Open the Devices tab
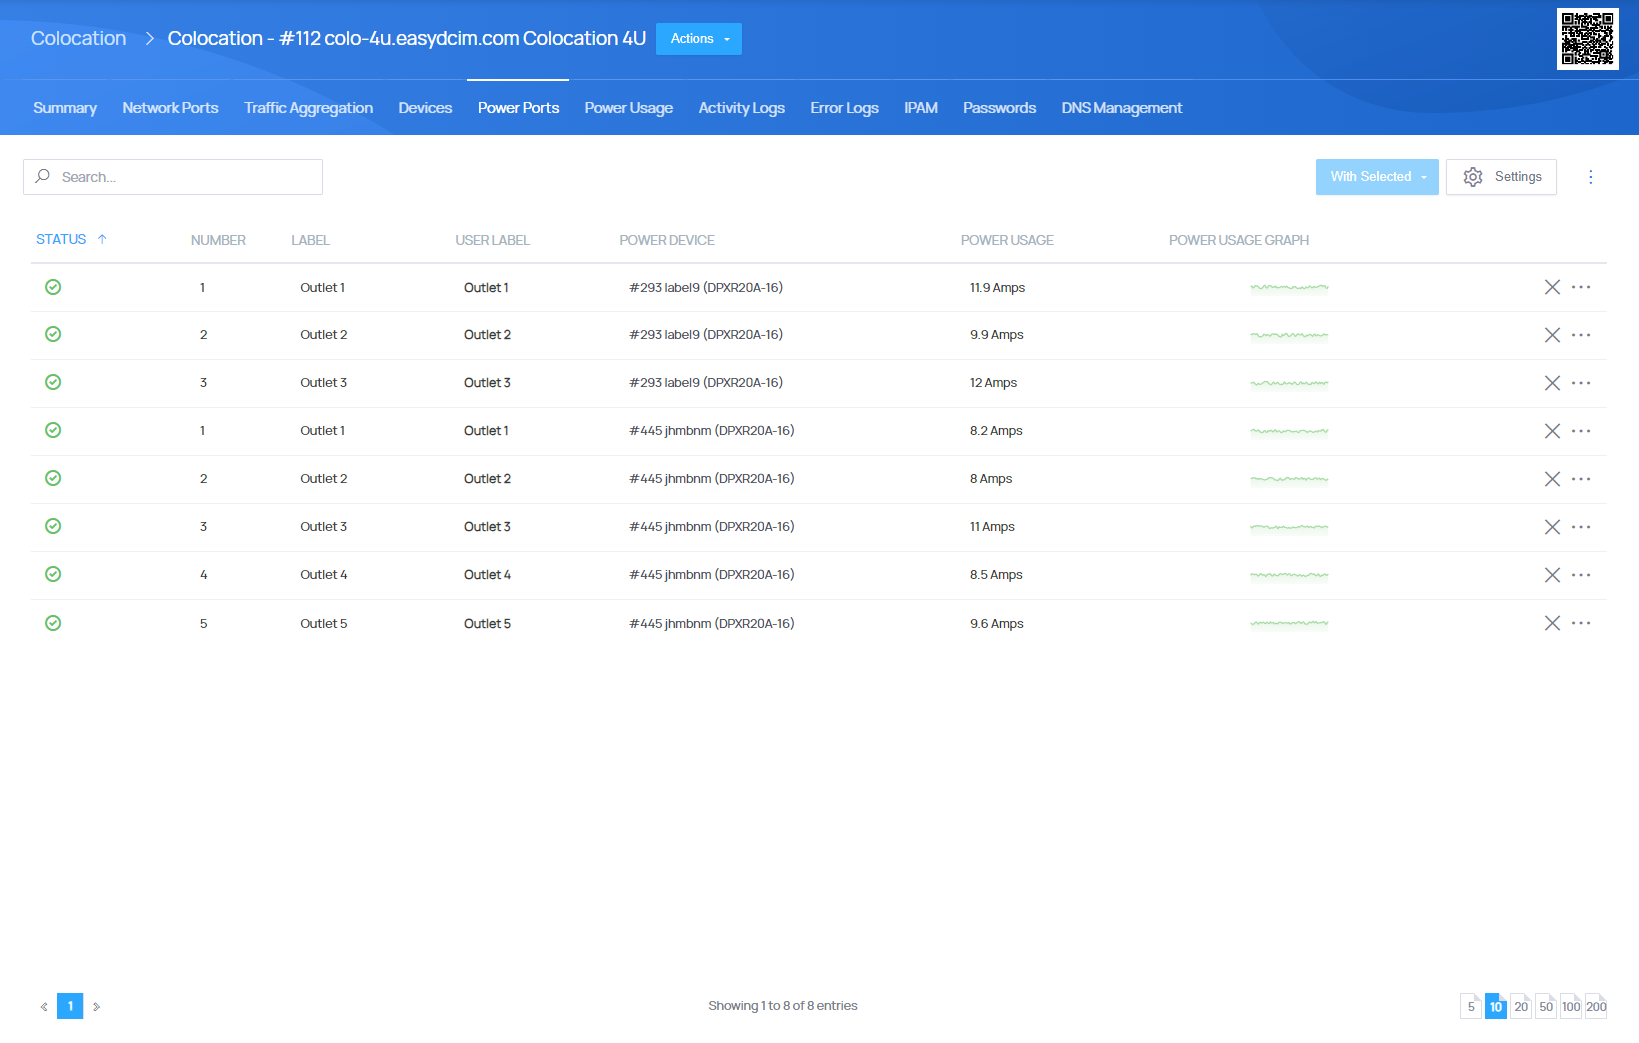Screen dimensions: 1639x1043 (425, 108)
